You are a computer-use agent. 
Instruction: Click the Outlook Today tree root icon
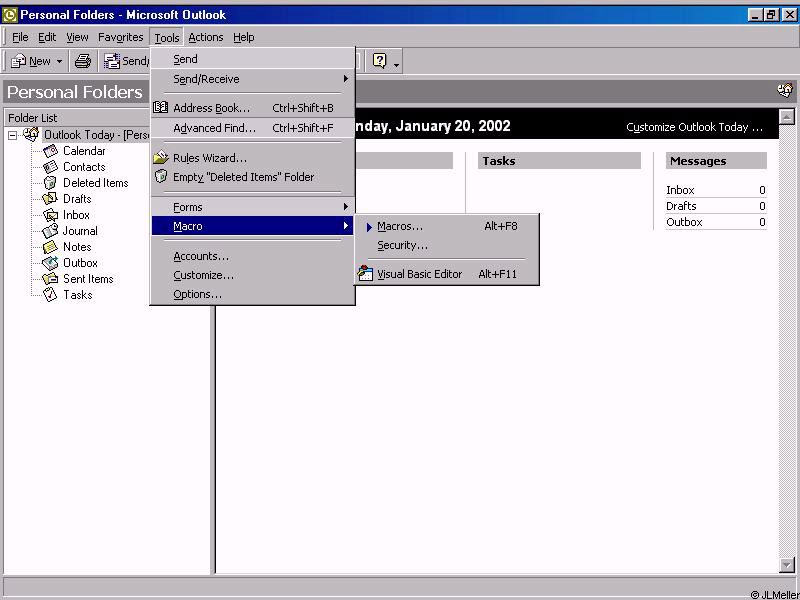(31, 135)
